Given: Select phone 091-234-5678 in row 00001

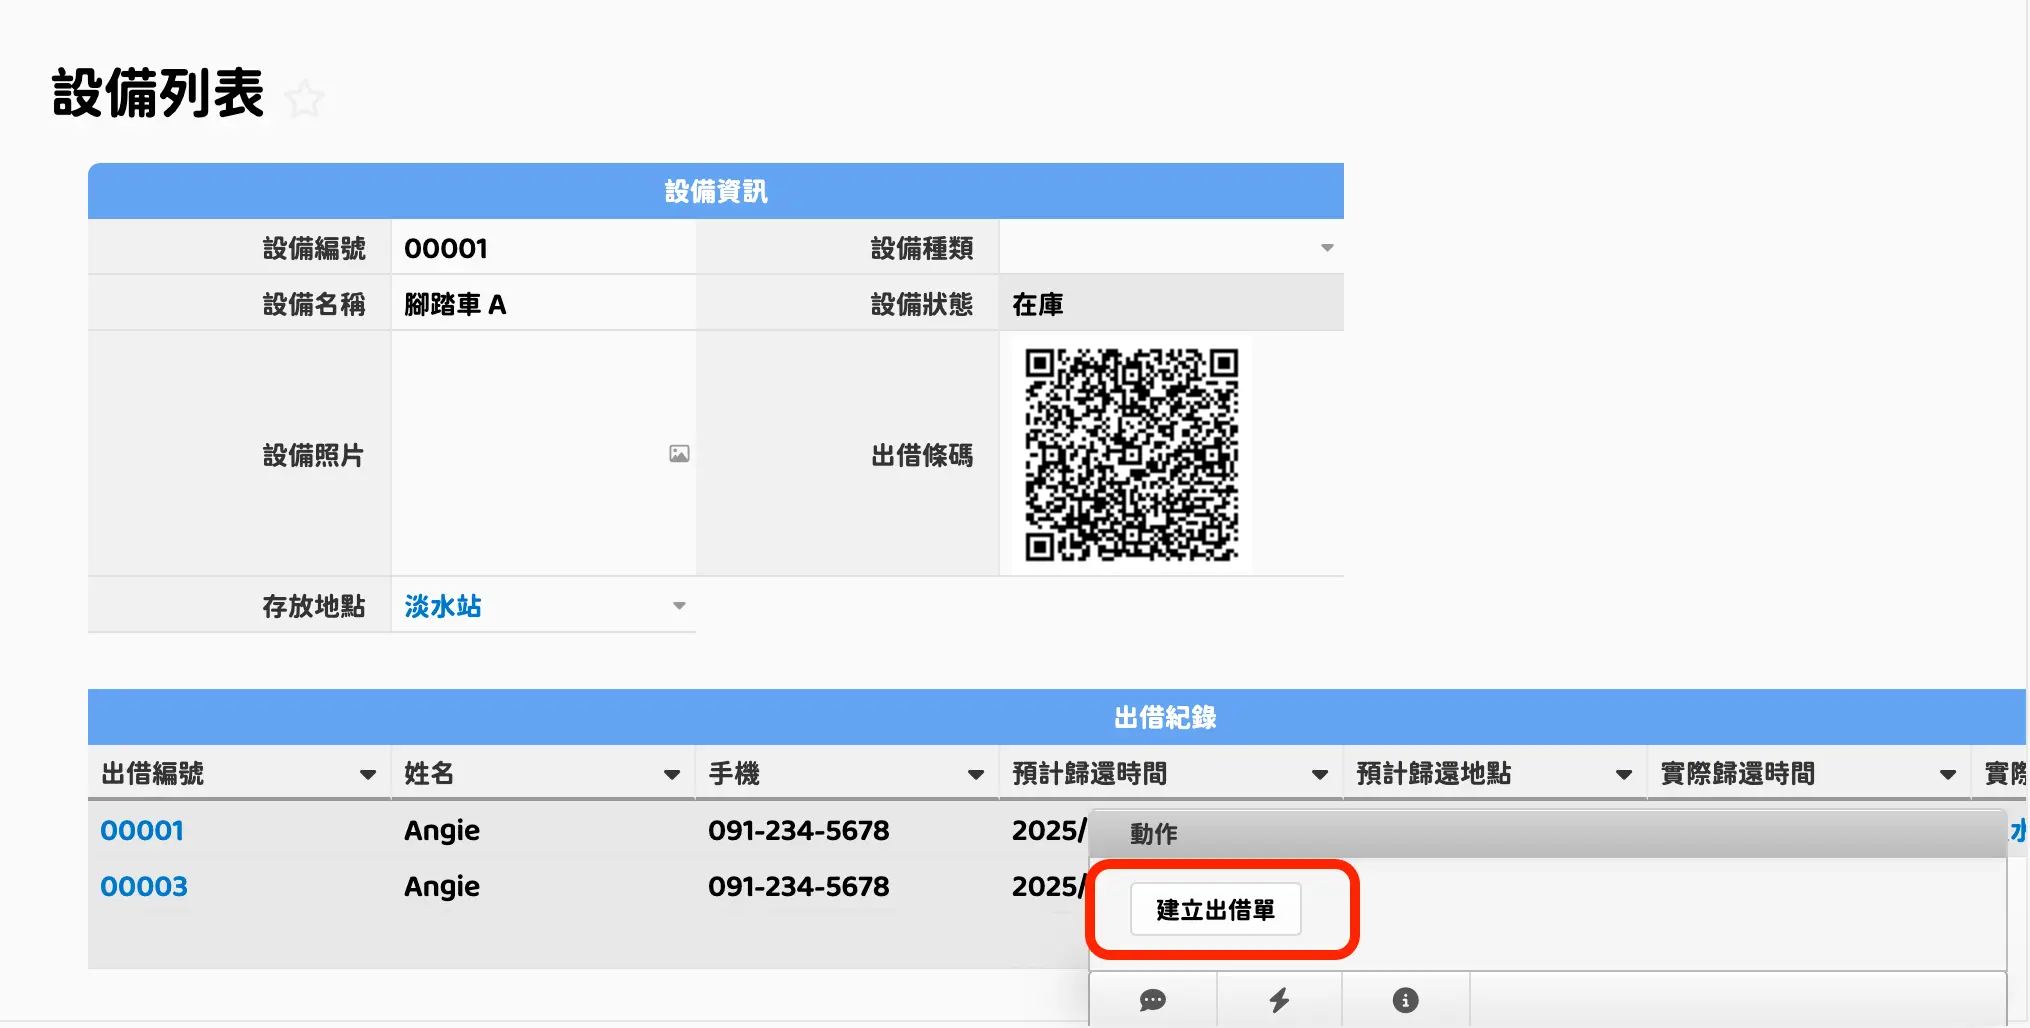Looking at the screenshot, I should [799, 830].
